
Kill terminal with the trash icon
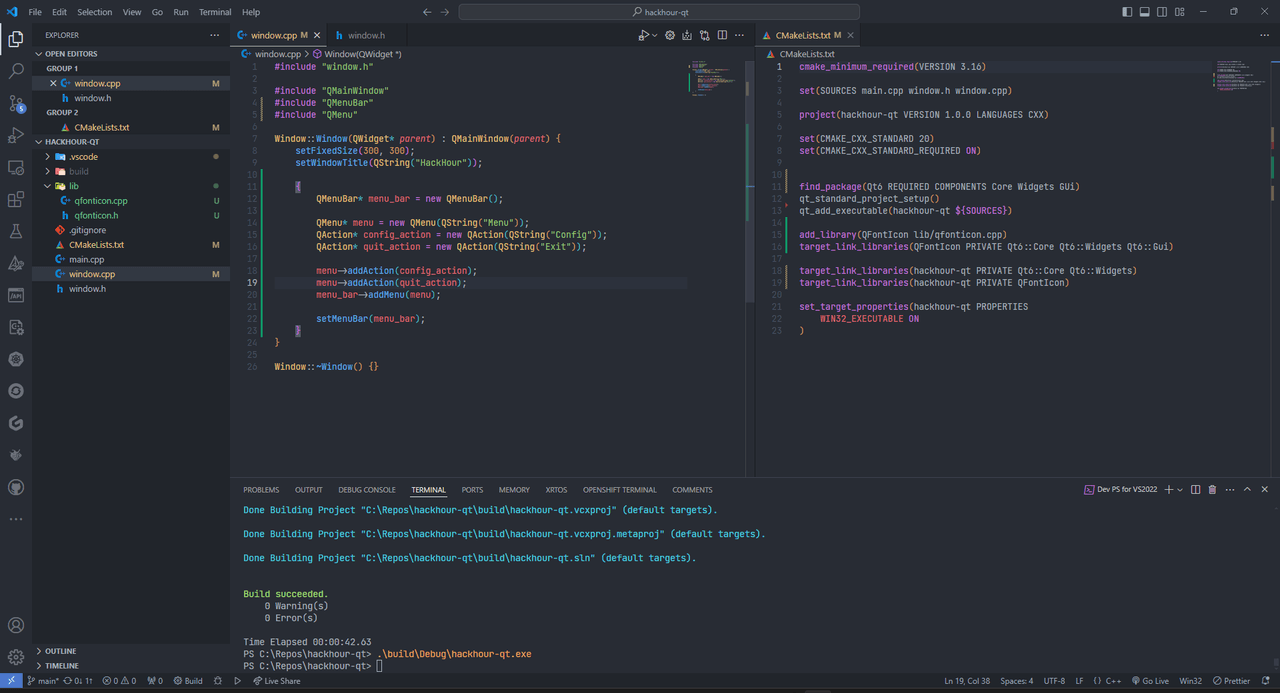pos(1212,490)
